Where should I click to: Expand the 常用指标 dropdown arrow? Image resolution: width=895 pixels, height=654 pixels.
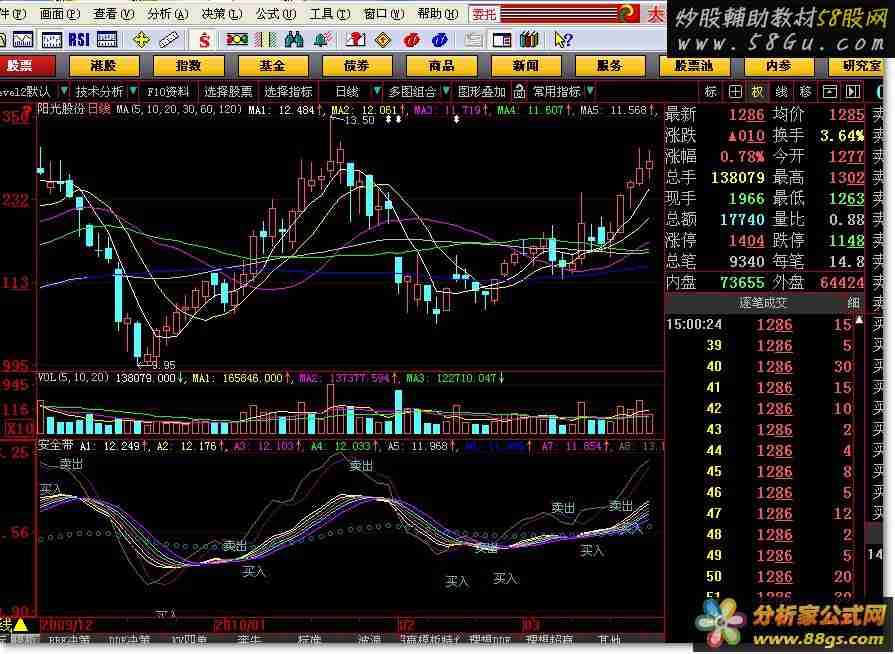tap(590, 91)
